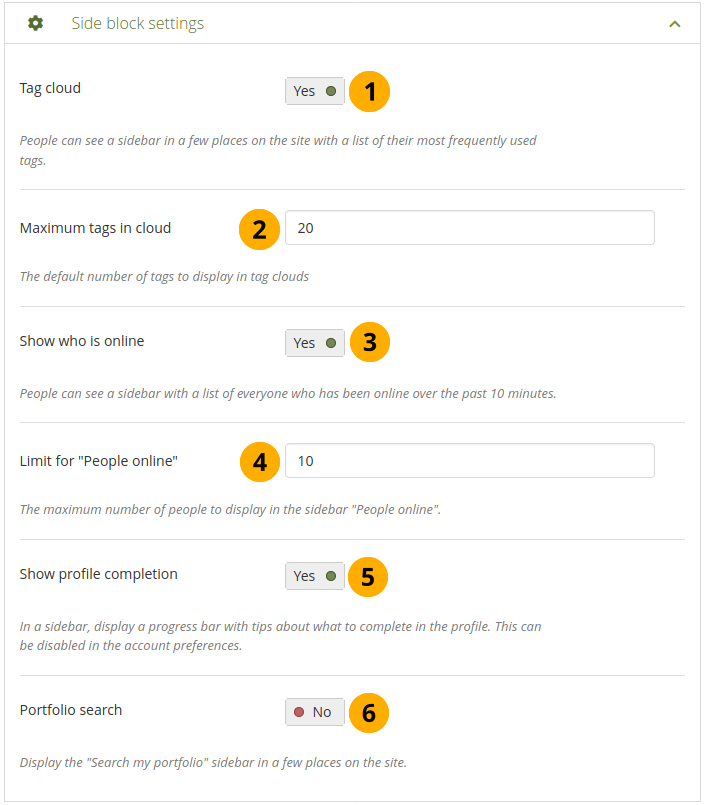
Task: Toggle the Show who is online switch
Action: (315, 343)
